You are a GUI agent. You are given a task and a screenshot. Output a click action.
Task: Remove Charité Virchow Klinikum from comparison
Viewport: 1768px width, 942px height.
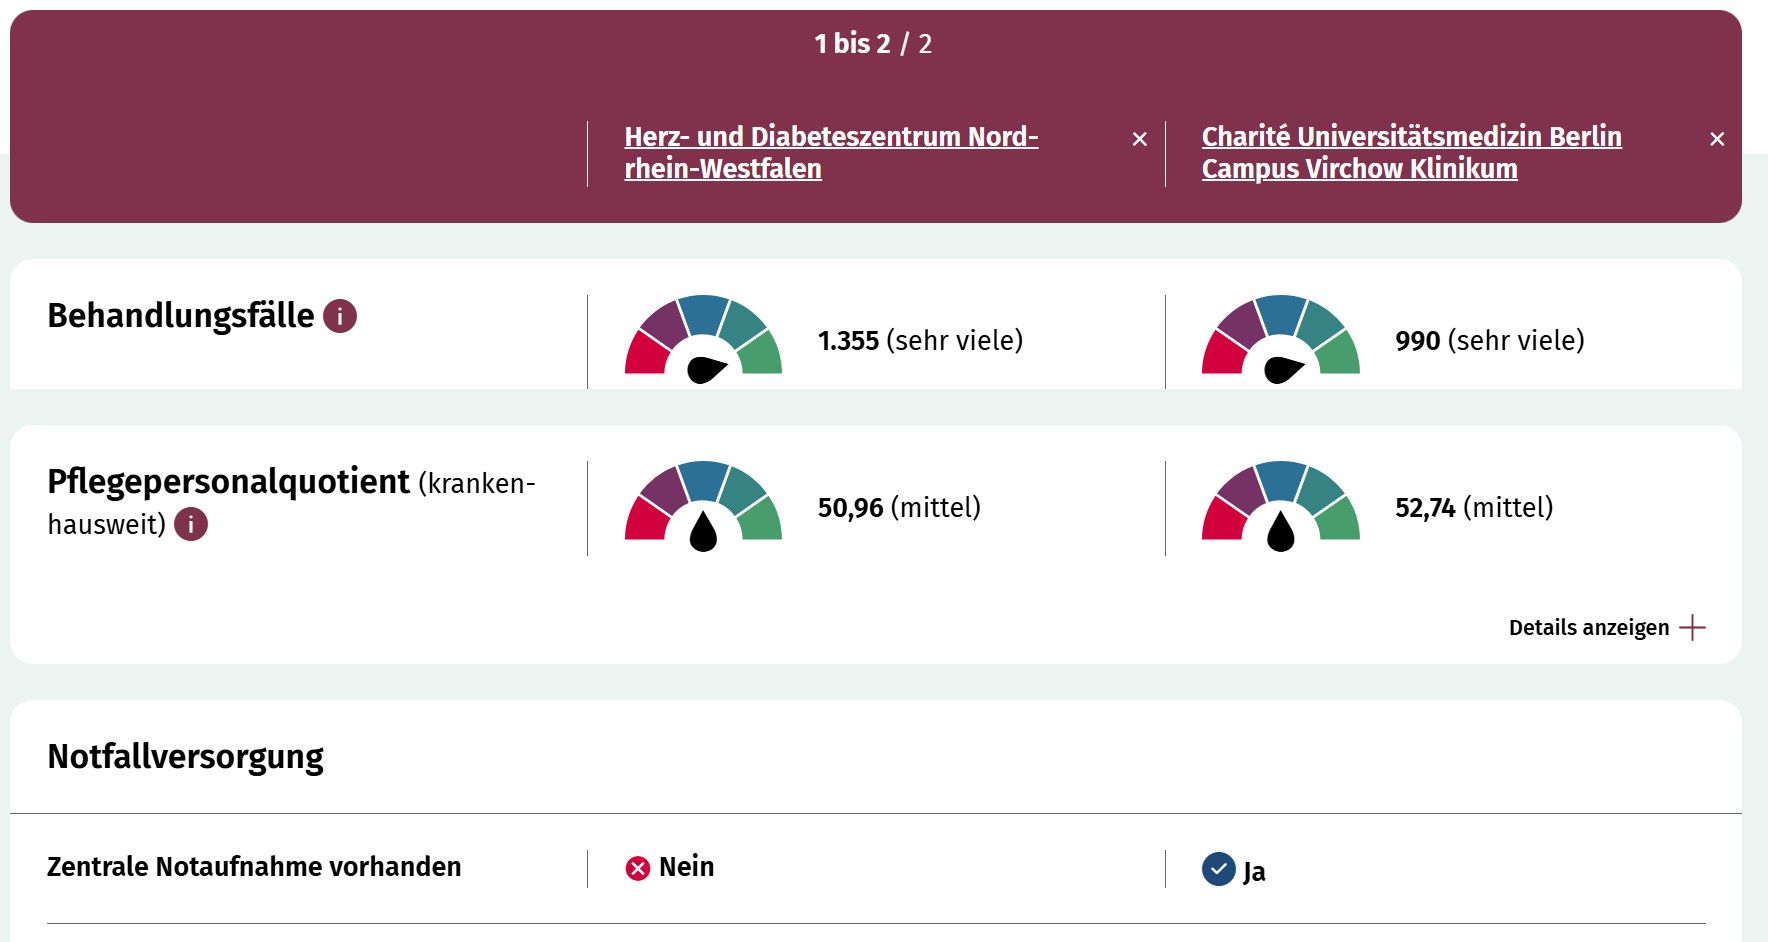click(x=1718, y=139)
